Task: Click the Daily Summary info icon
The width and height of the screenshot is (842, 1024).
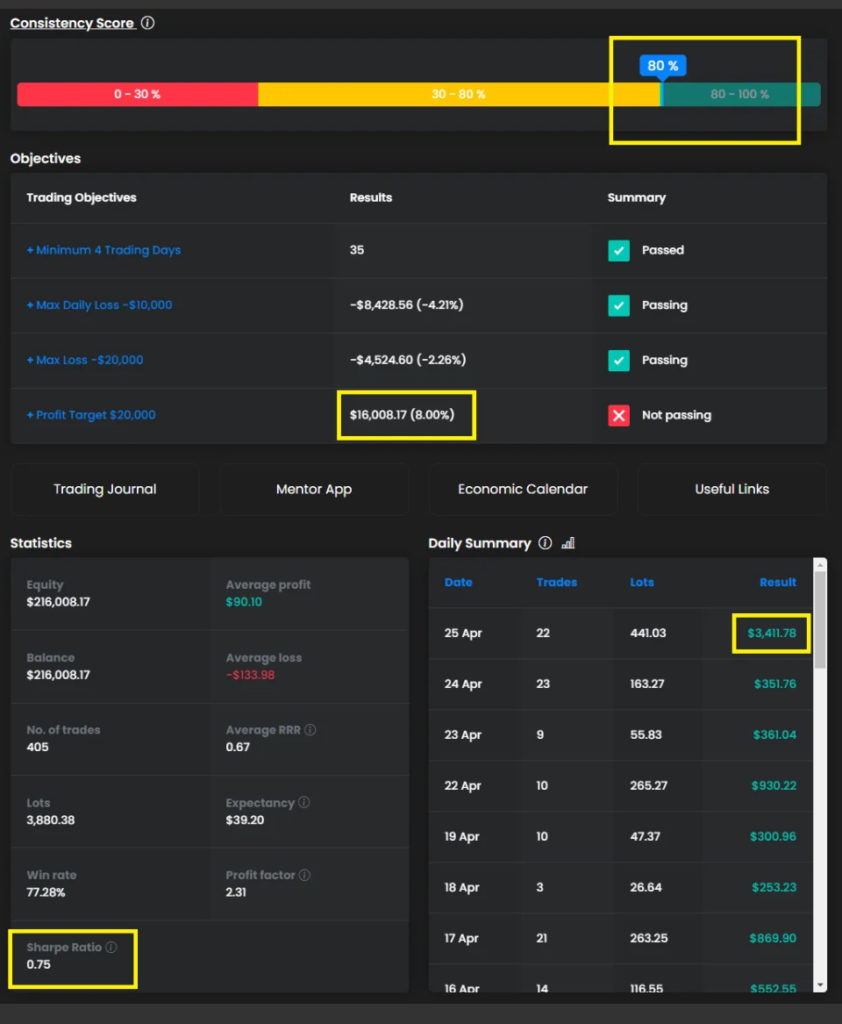Action: click(x=545, y=543)
